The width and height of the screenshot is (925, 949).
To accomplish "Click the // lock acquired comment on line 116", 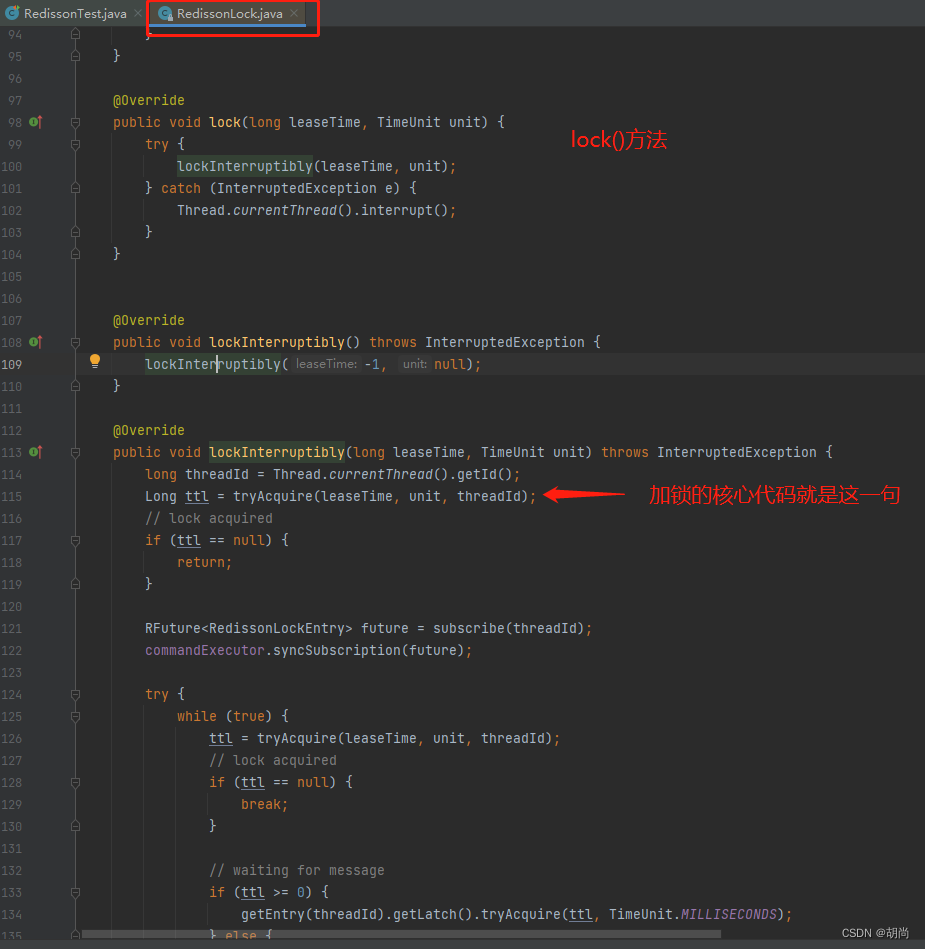I will (209, 518).
